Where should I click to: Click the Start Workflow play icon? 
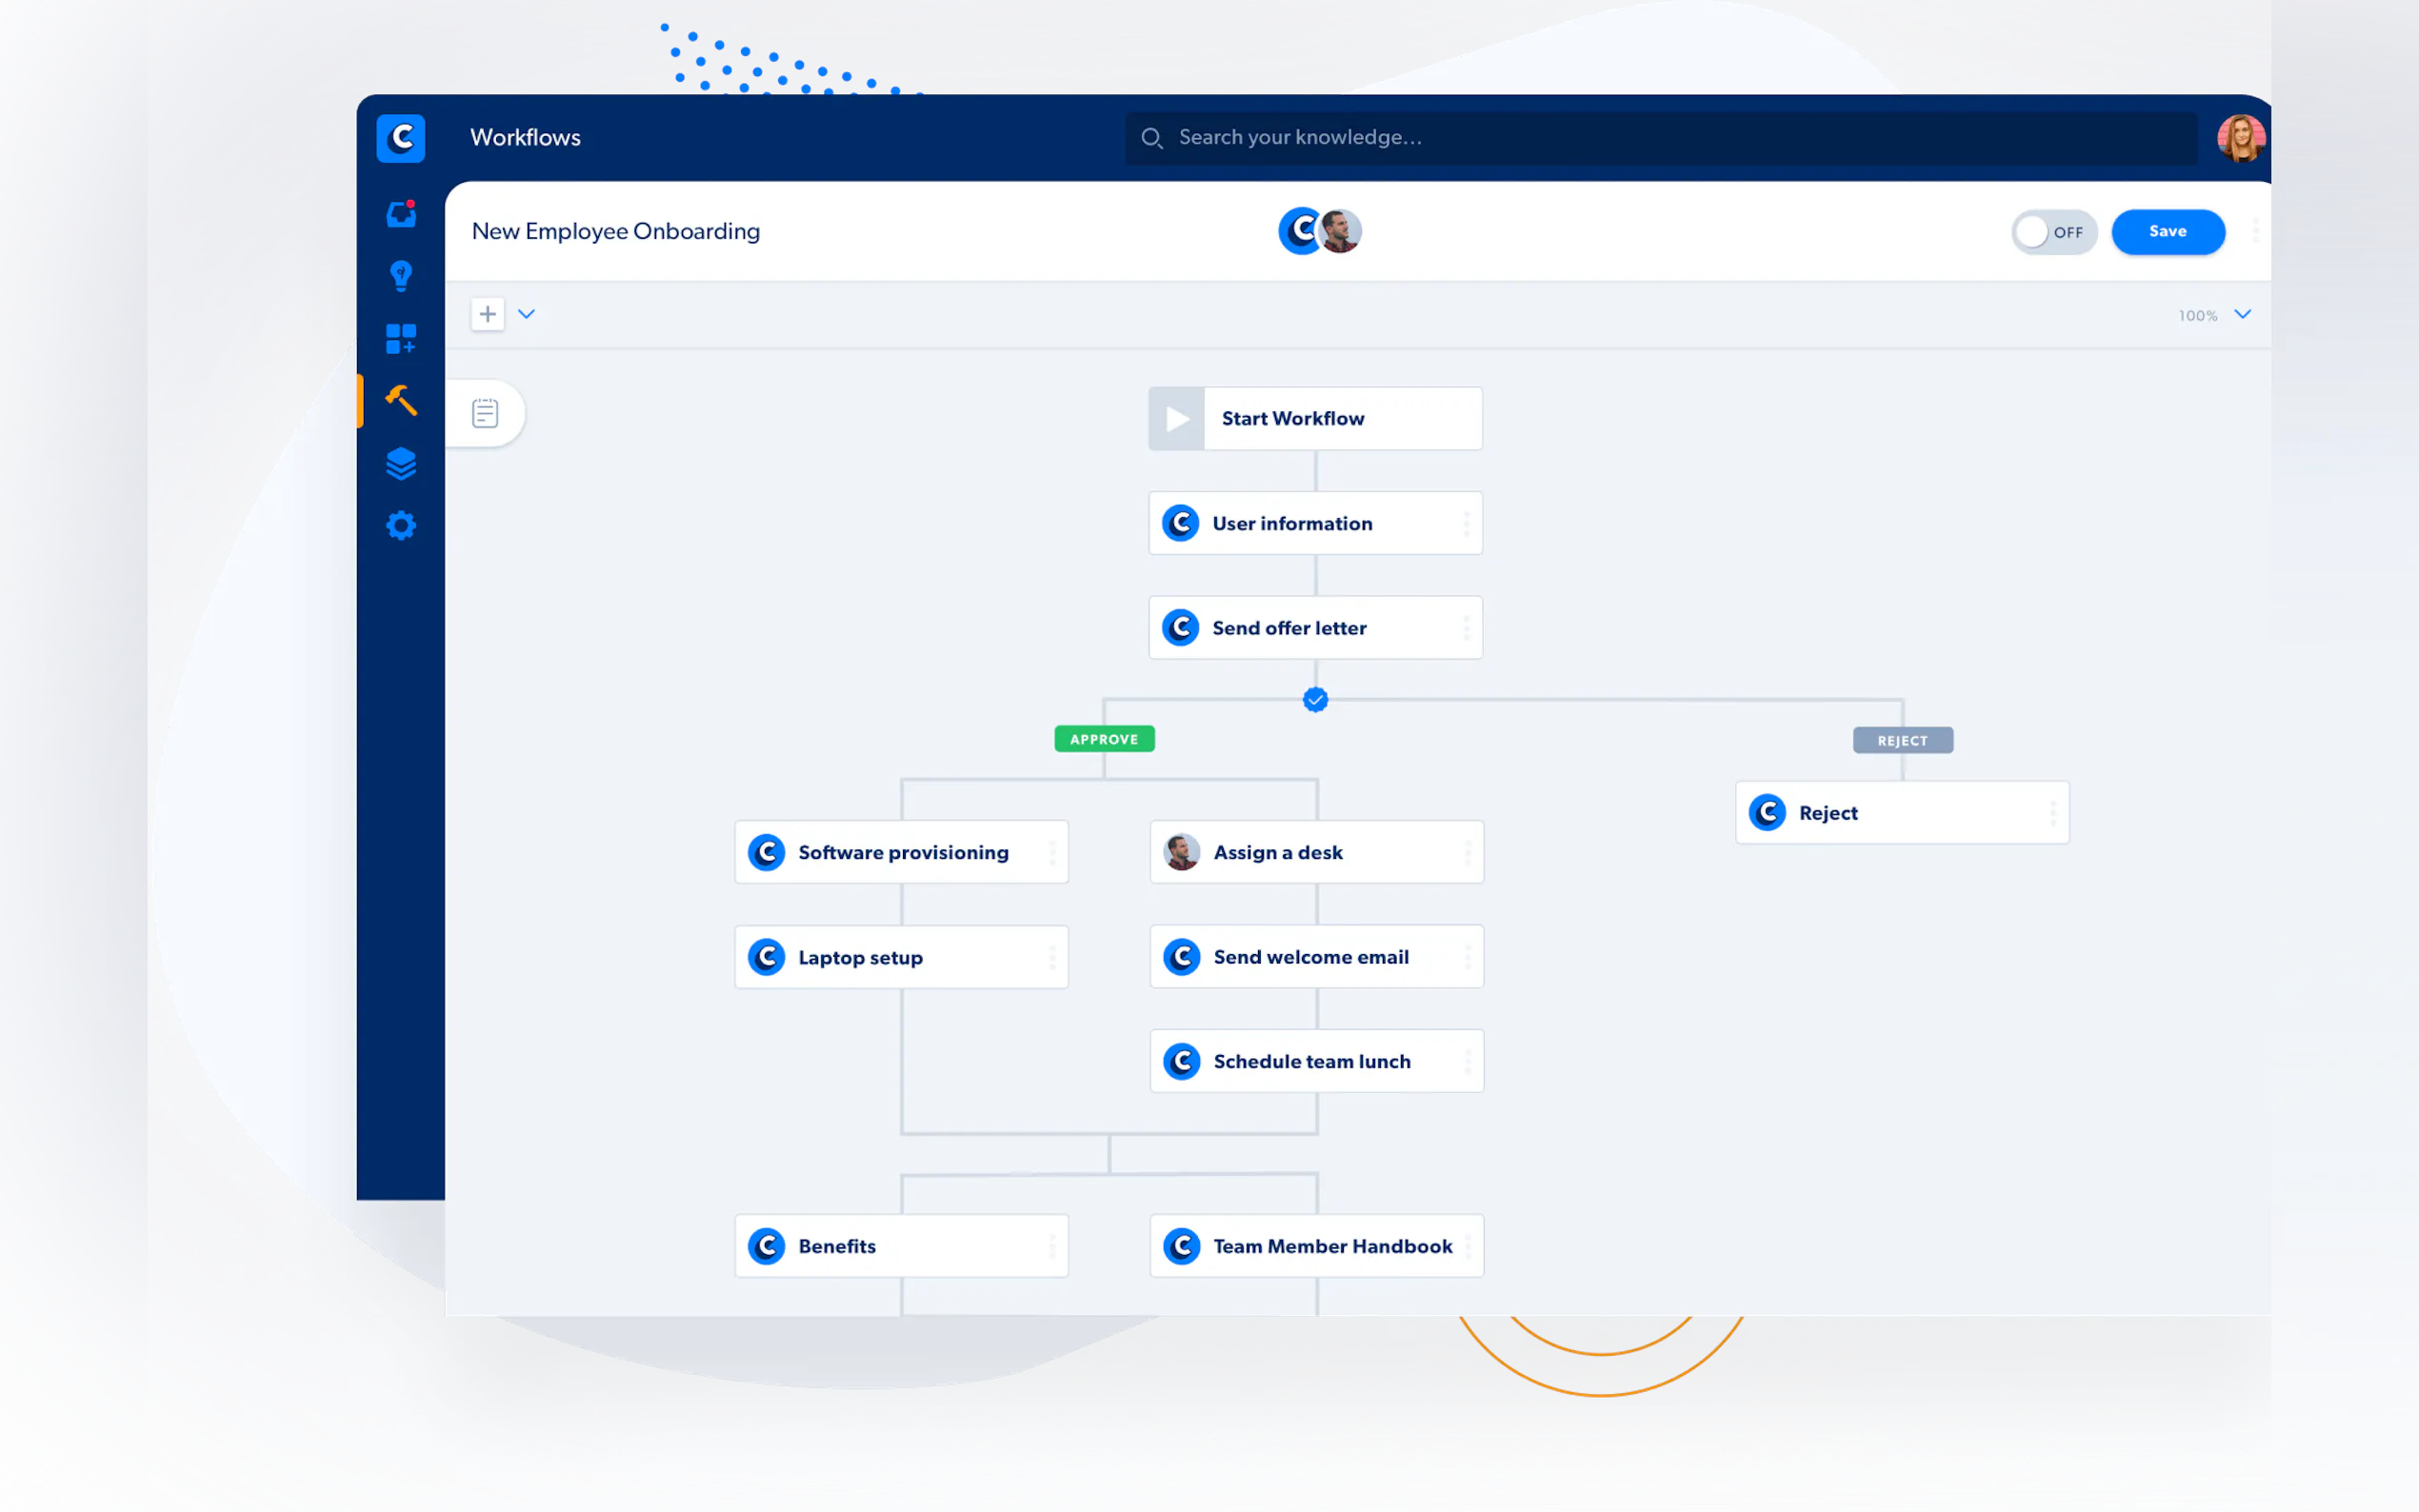pyautogui.click(x=1177, y=419)
